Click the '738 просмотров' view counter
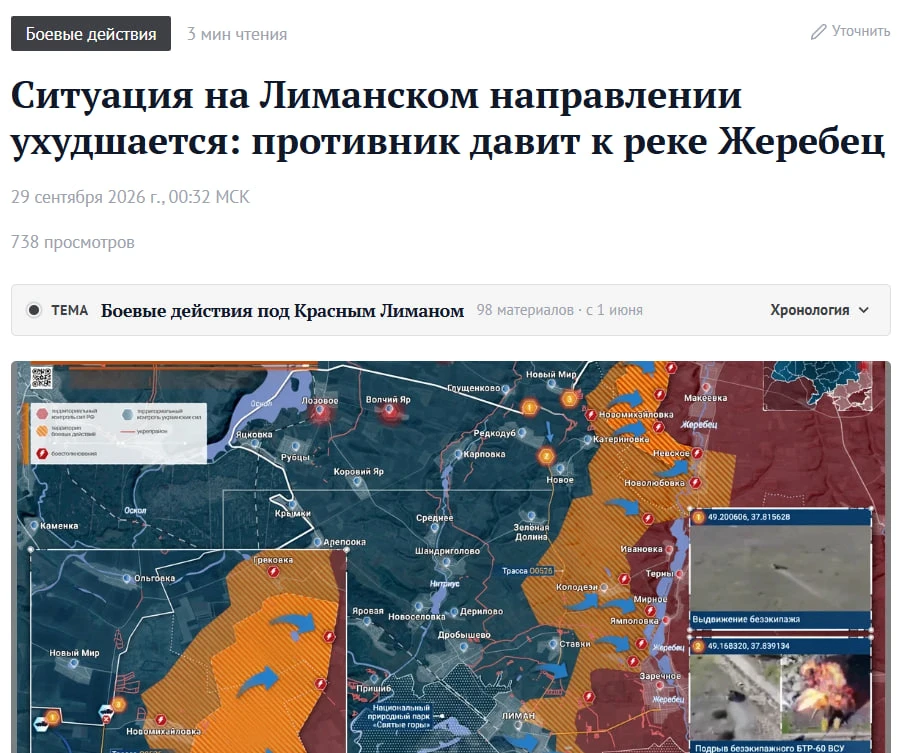This screenshot has height=753, width=908. [72, 242]
